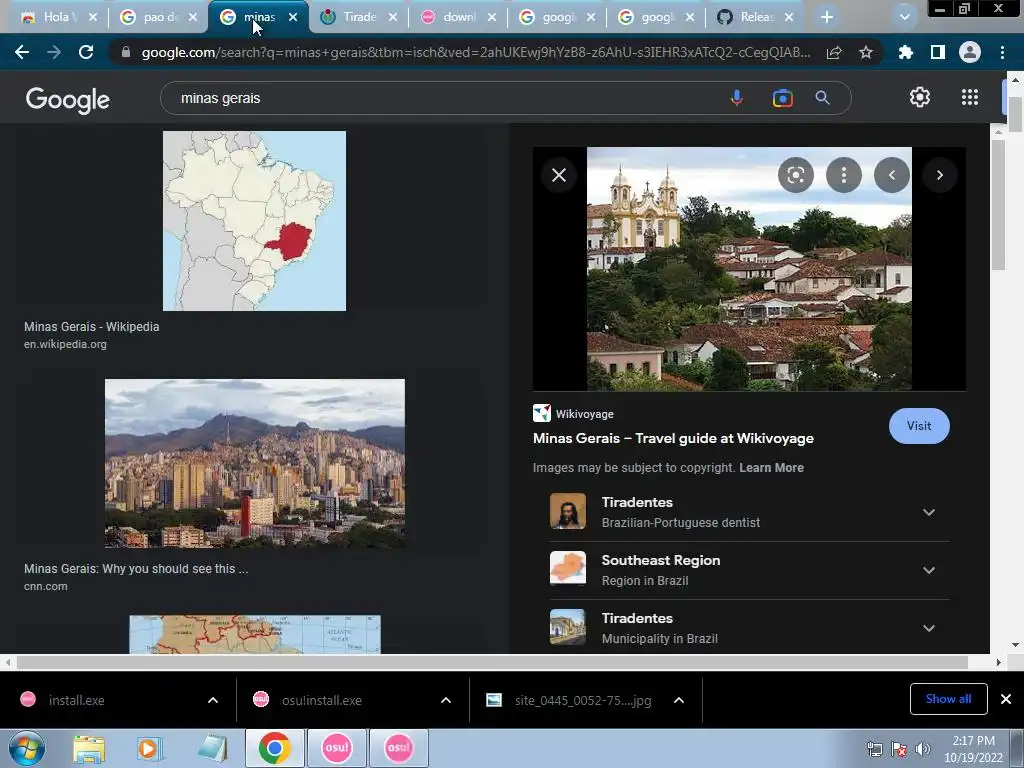This screenshot has height=768, width=1024.
Task: Open the Southeast Region map thumbnail
Action: pos(568,569)
